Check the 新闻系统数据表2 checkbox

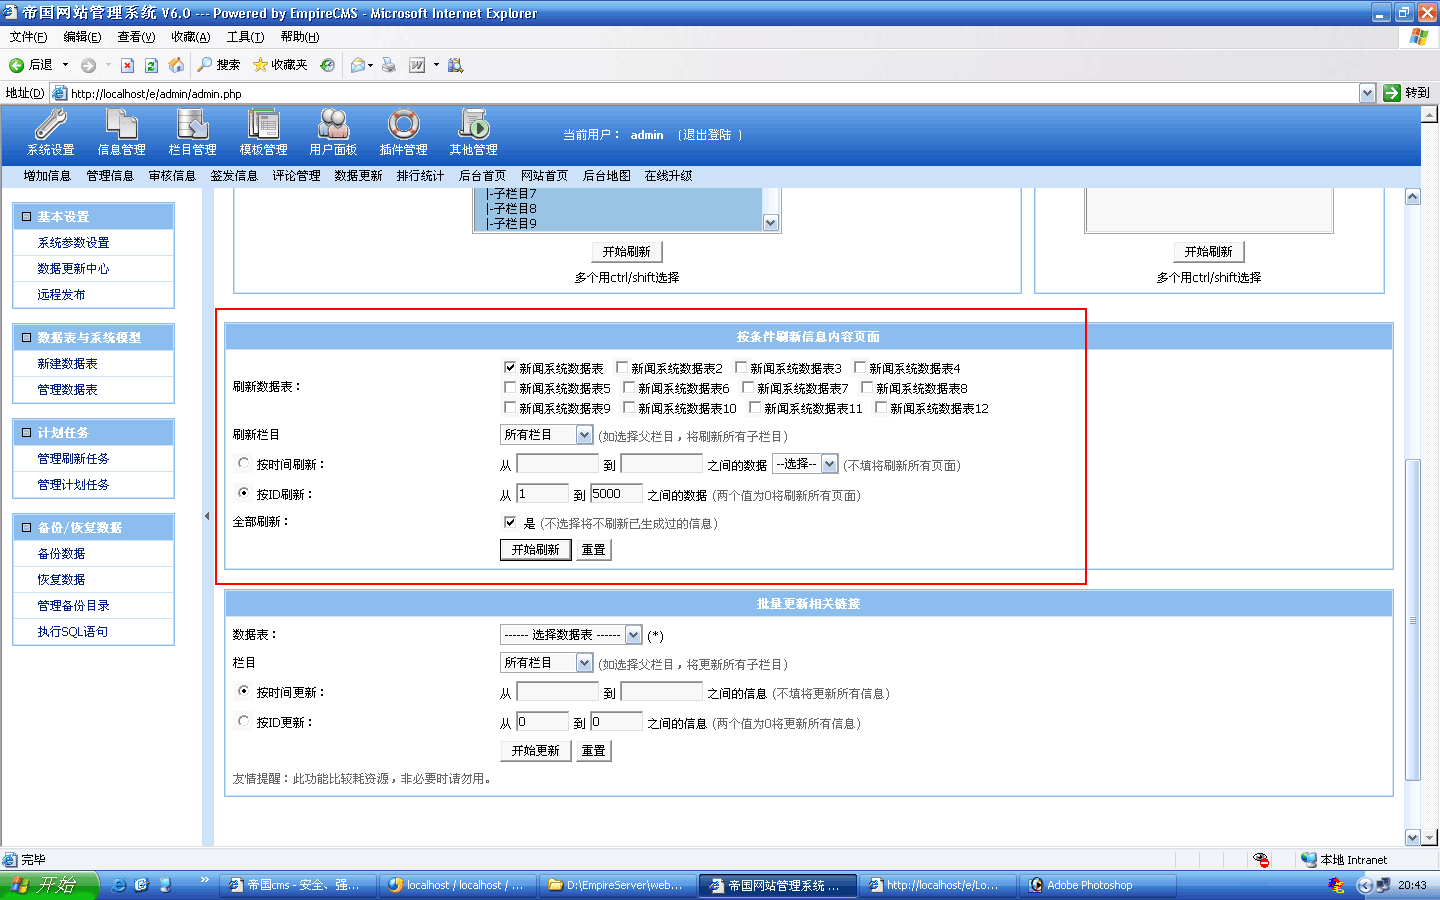(x=622, y=367)
